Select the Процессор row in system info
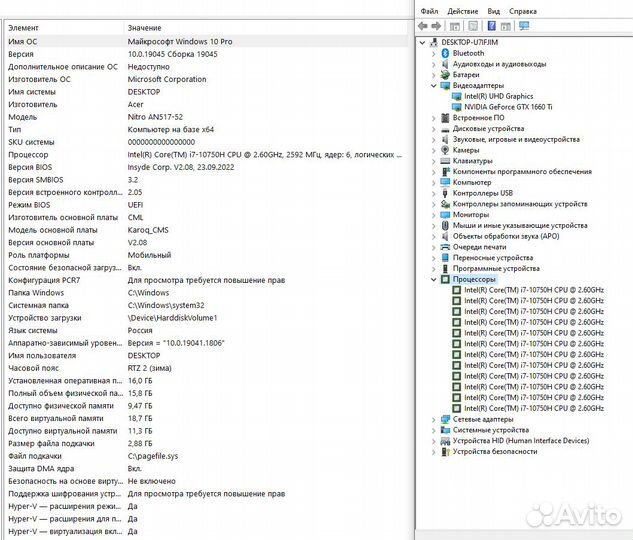This screenshot has width=633, height=540. [207, 155]
